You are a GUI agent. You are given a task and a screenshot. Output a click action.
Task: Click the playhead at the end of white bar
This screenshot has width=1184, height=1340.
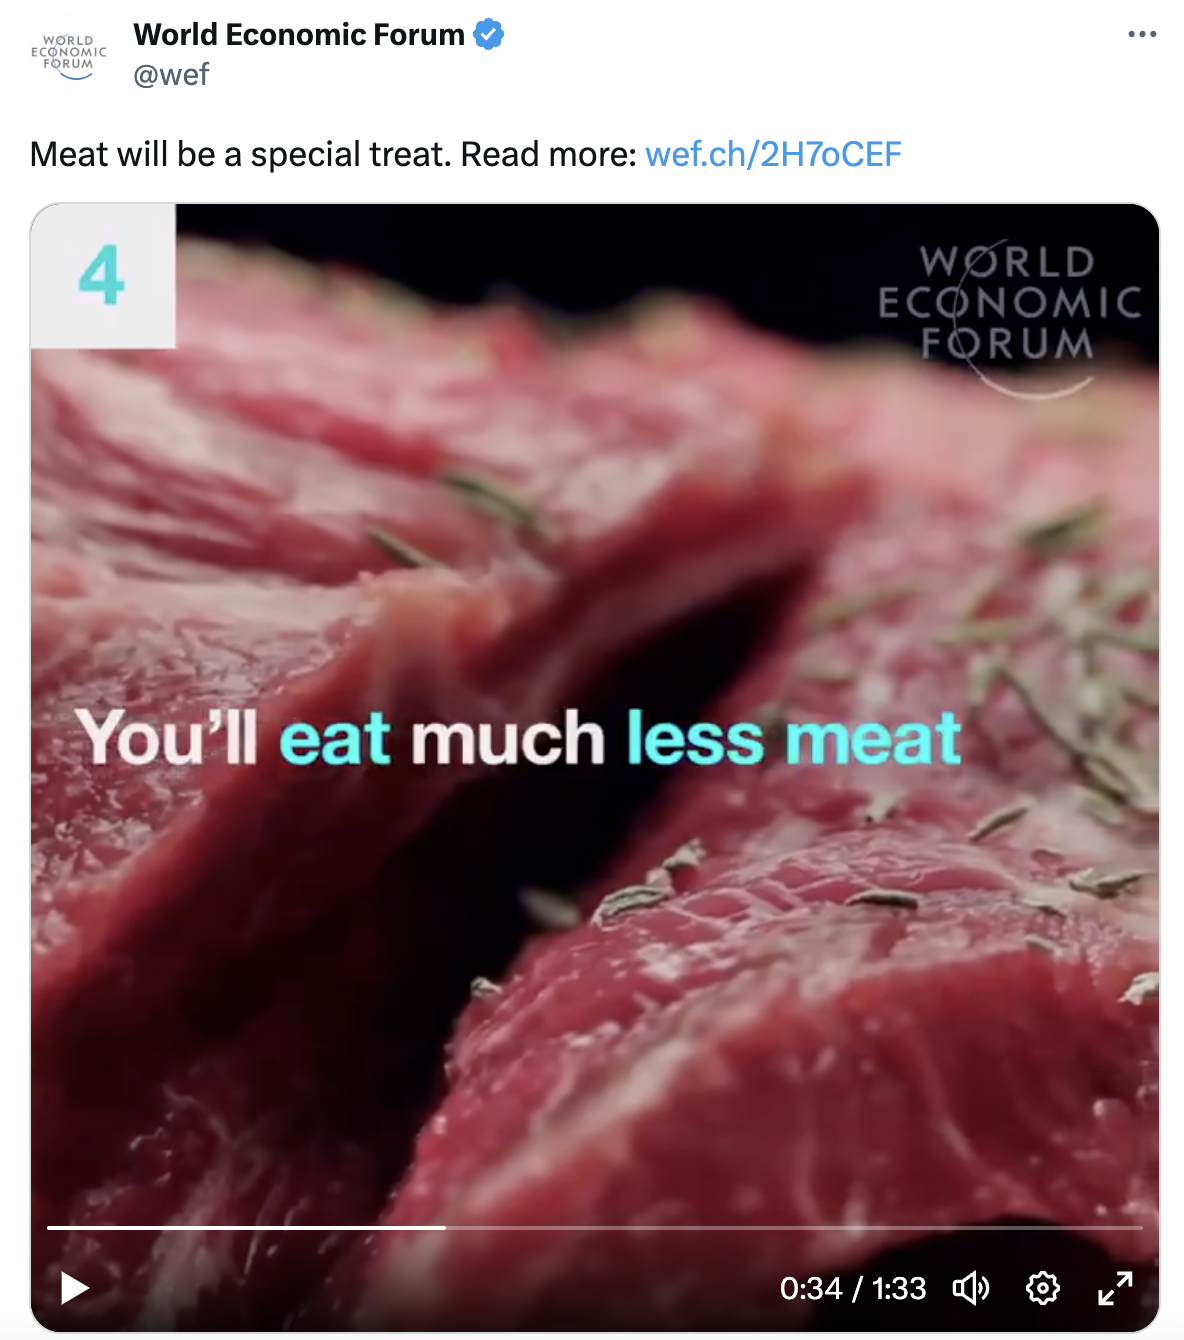click(446, 1227)
